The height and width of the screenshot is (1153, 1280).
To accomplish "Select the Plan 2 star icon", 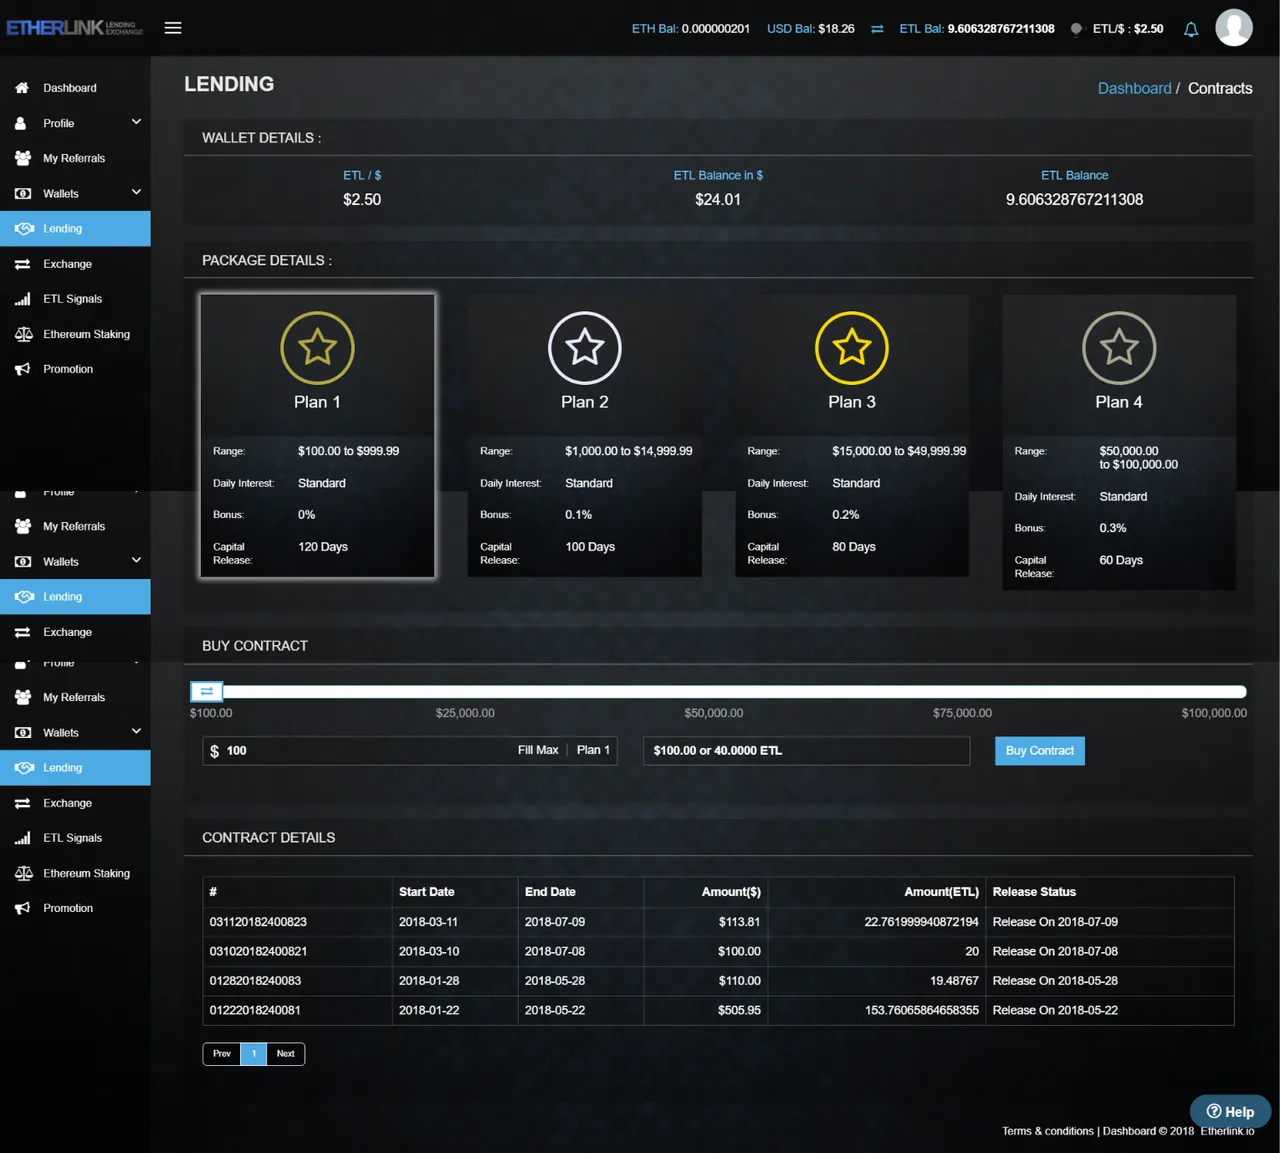I will [585, 348].
